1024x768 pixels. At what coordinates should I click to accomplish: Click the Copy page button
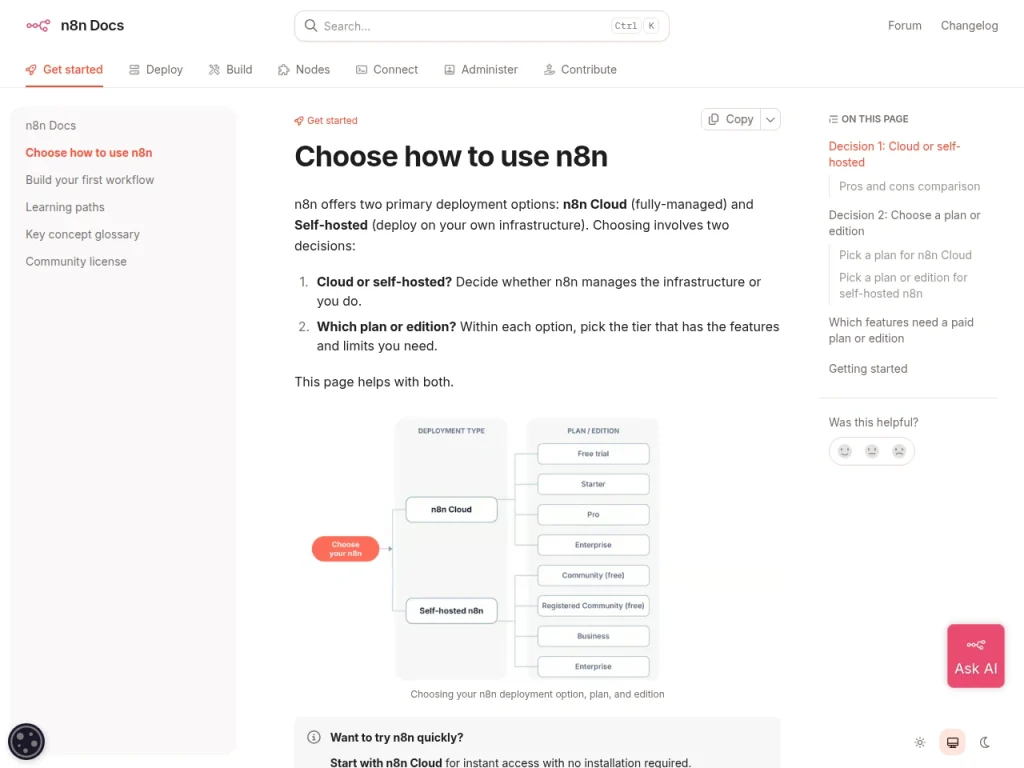[x=731, y=120]
